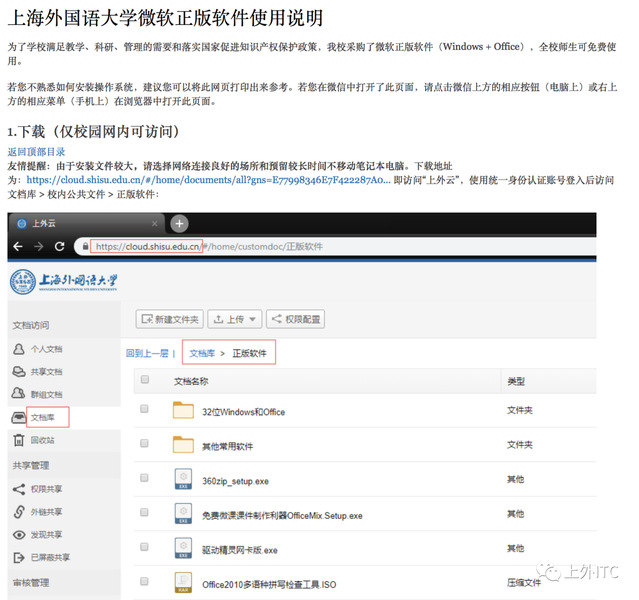The height and width of the screenshot is (600, 639).
Task: Open 共享文档 in the sidebar
Action: point(19,372)
